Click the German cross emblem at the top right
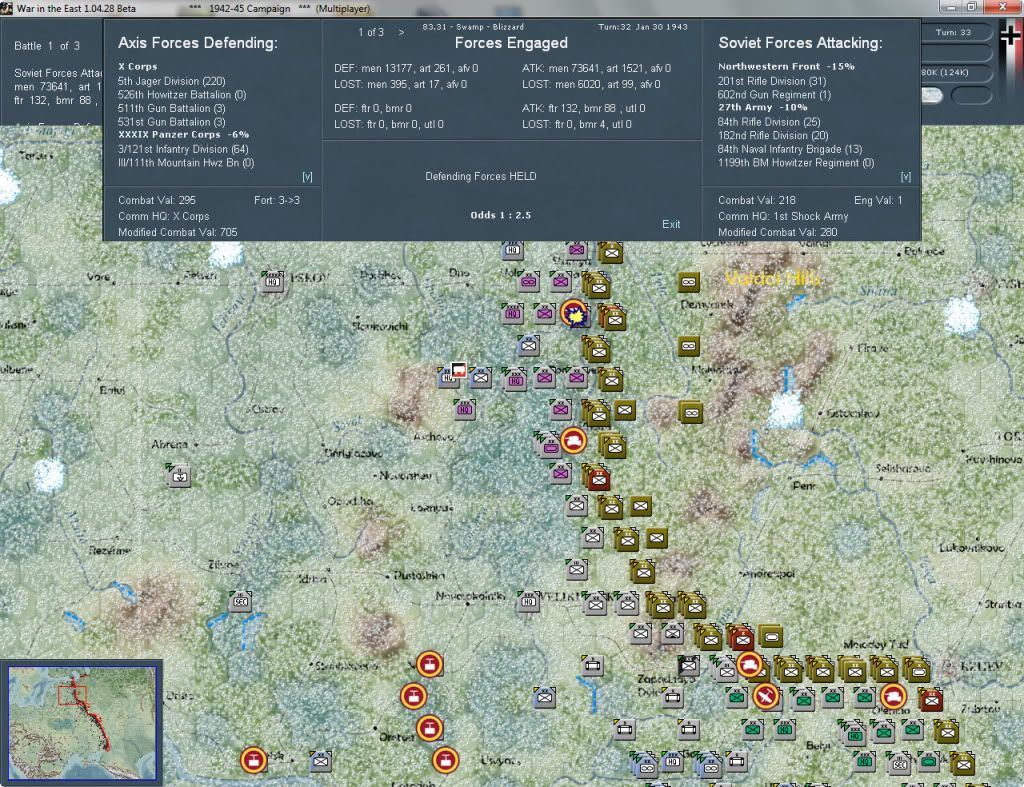 click(x=1010, y=34)
